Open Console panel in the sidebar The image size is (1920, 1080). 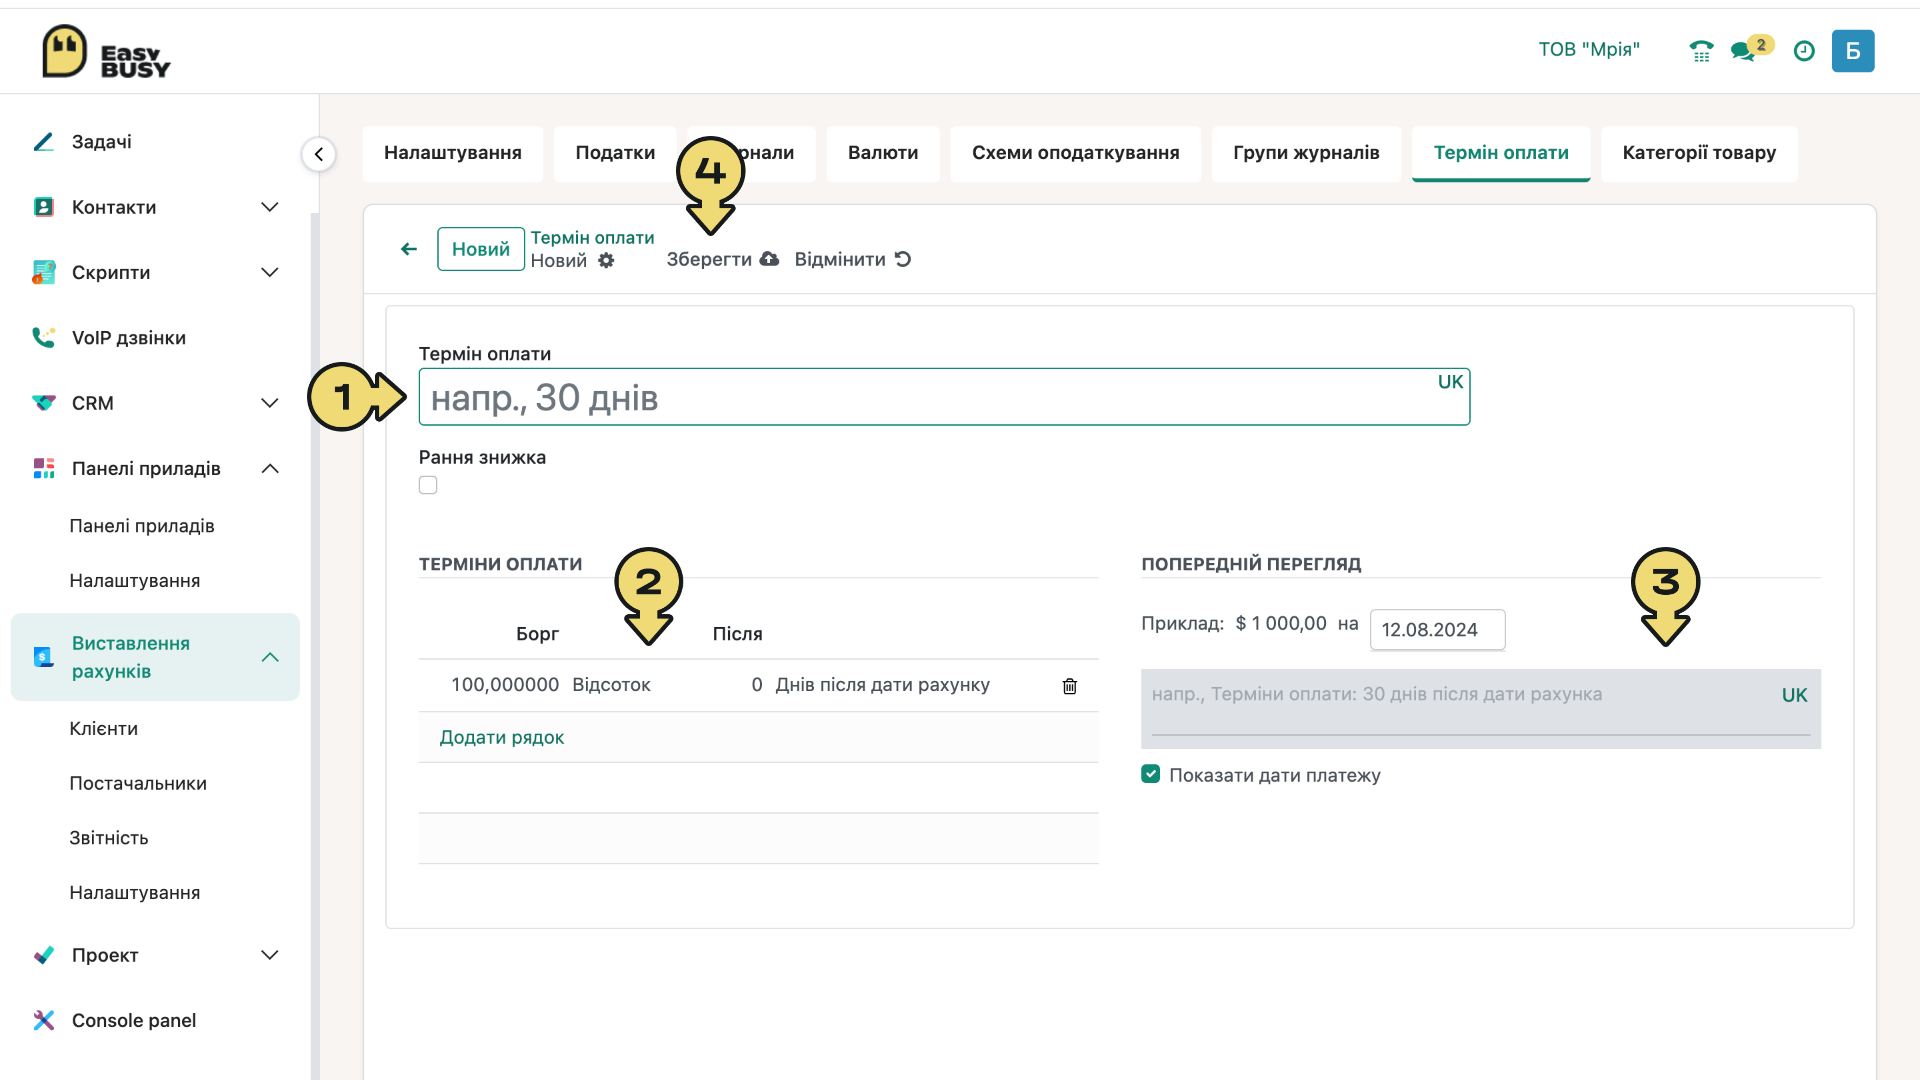(134, 1020)
